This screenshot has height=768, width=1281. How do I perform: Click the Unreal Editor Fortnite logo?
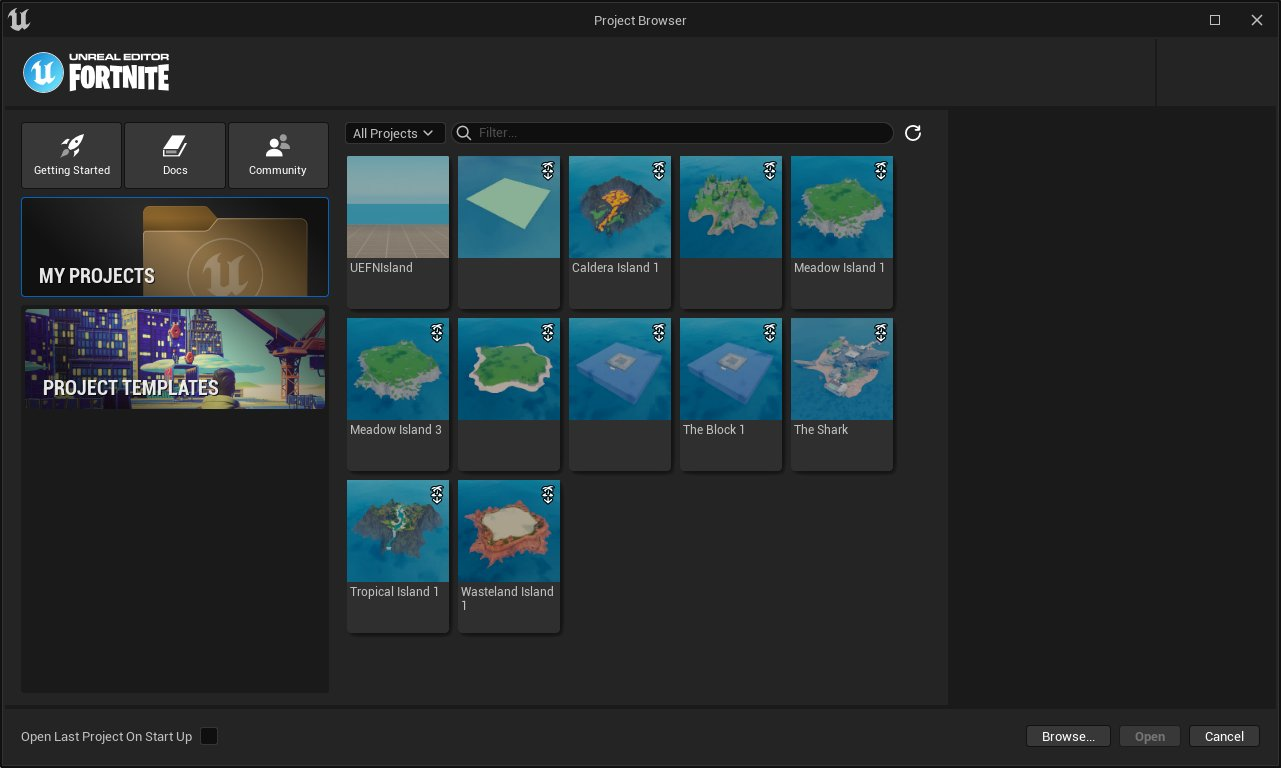pyautogui.click(x=97, y=72)
